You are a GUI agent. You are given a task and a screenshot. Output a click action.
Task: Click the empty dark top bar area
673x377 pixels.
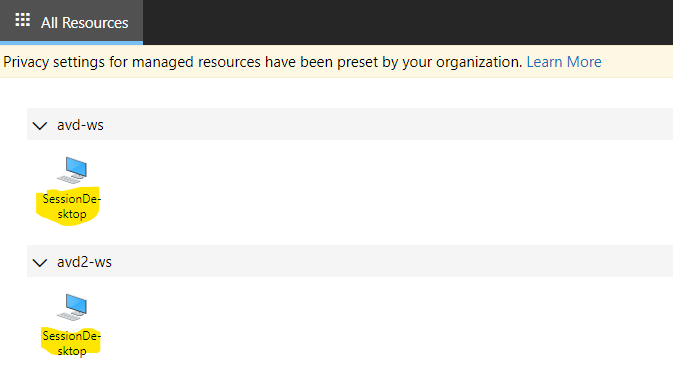408,22
